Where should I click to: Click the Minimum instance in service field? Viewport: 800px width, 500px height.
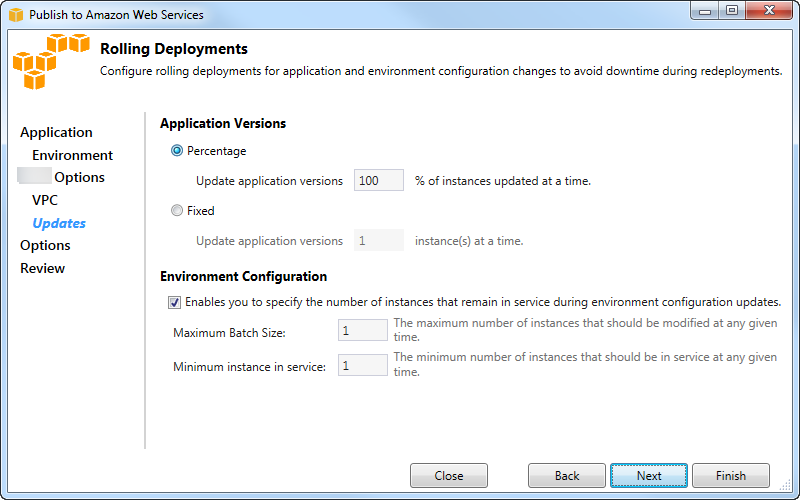coord(362,366)
